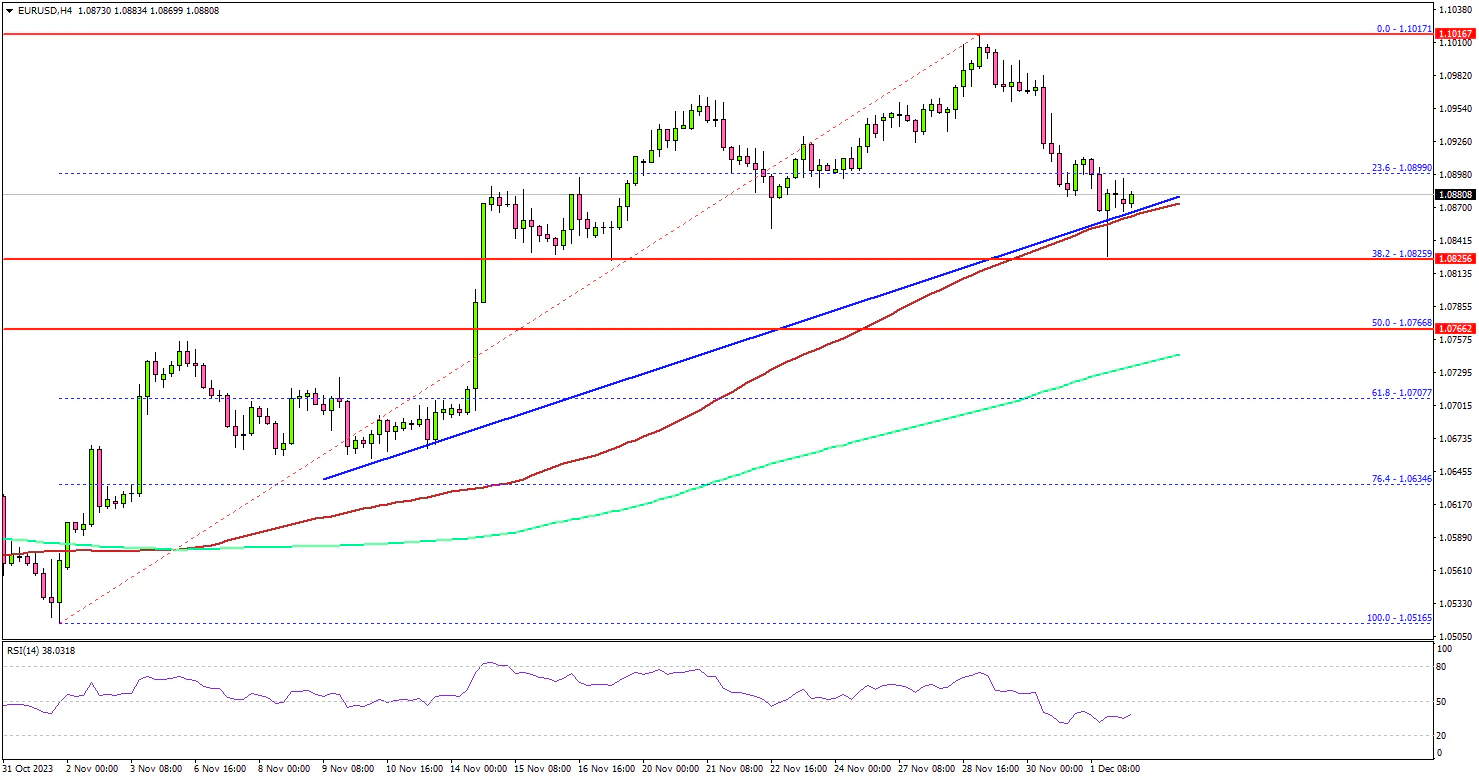The width and height of the screenshot is (1479, 780).
Task: Select the red 1.07662 price tag
Action: (1454, 328)
